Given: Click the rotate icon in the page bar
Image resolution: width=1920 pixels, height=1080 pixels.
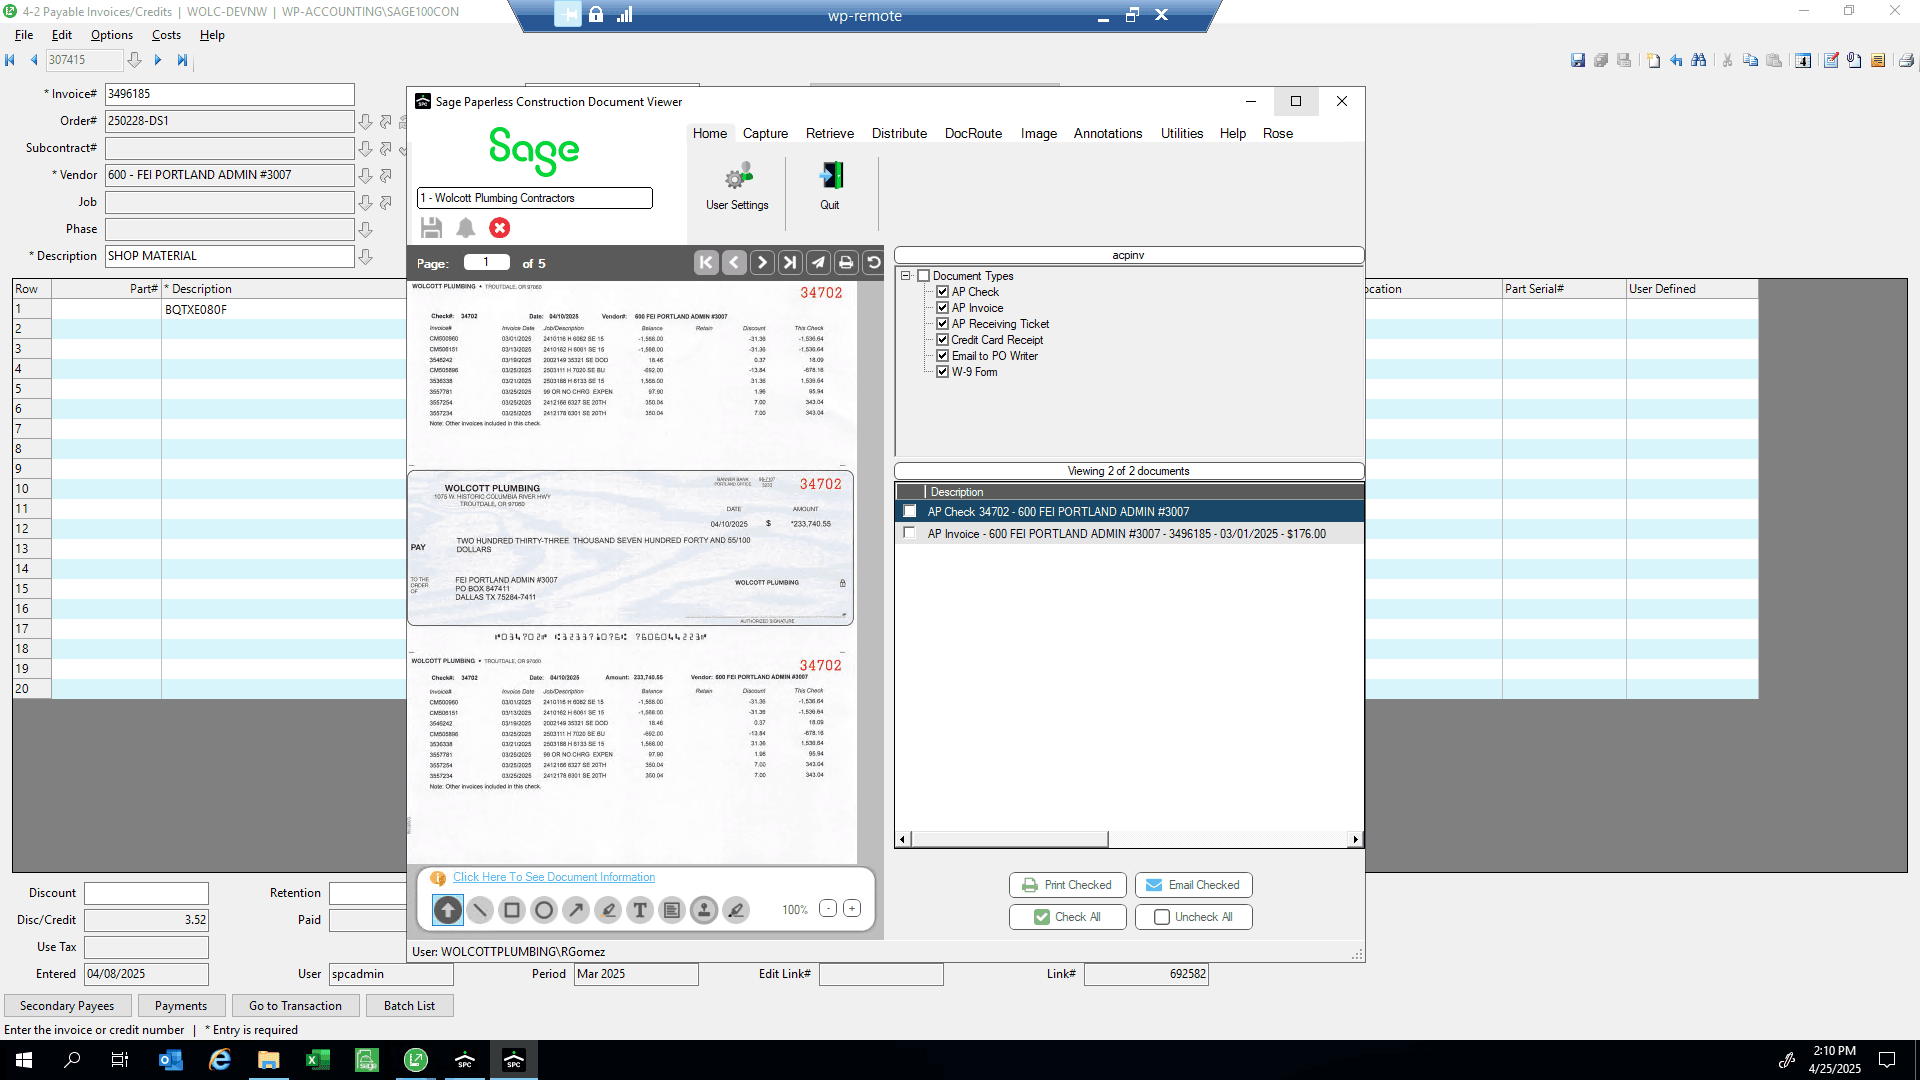Looking at the screenshot, I should click(874, 263).
